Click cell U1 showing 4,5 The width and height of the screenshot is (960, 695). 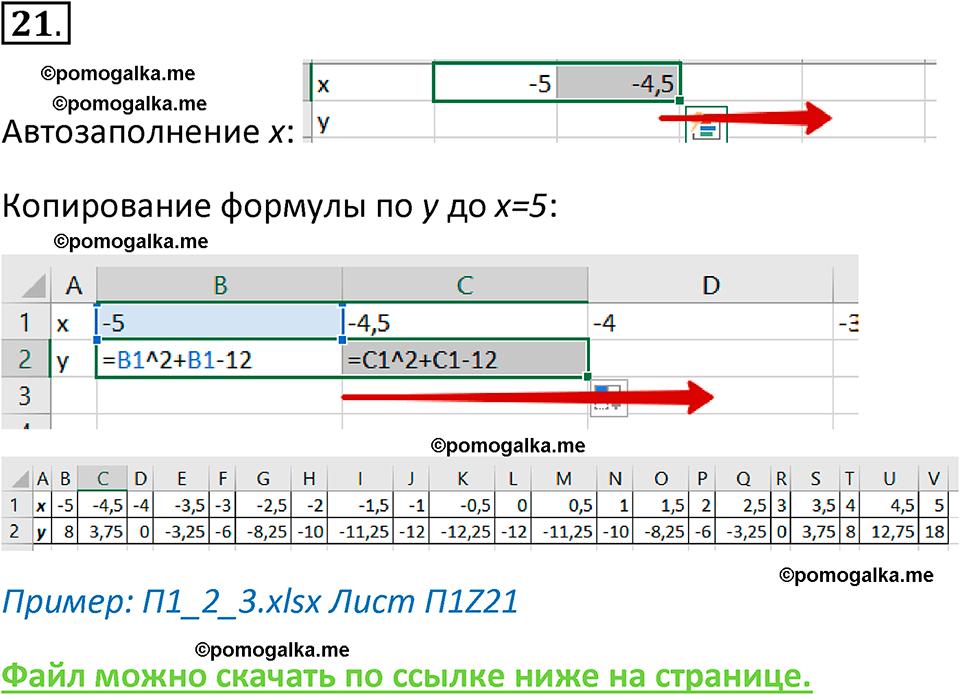(889, 505)
